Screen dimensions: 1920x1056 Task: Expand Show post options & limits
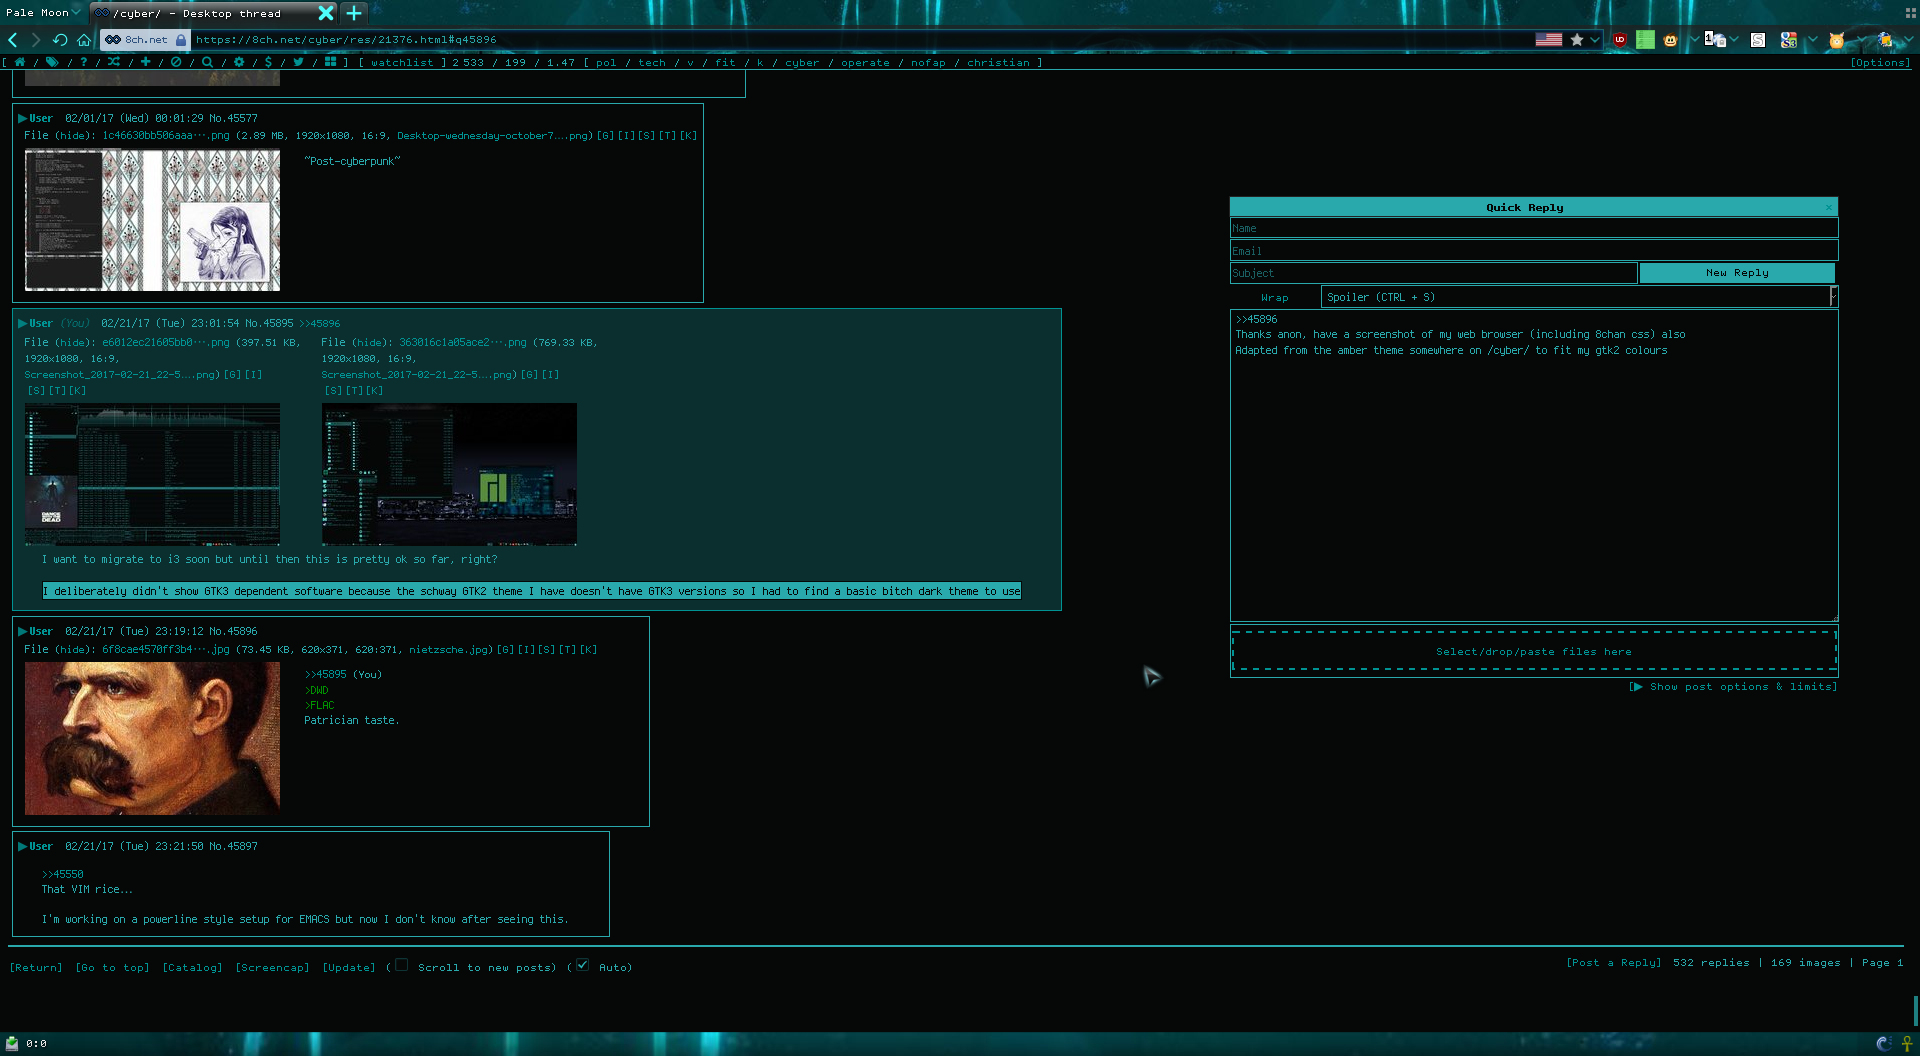click(1733, 687)
